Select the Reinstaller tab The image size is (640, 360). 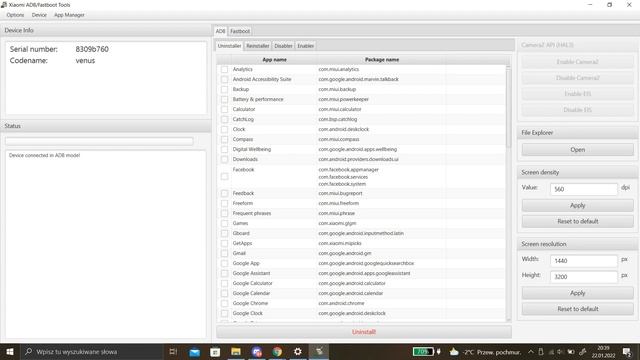click(x=258, y=46)
